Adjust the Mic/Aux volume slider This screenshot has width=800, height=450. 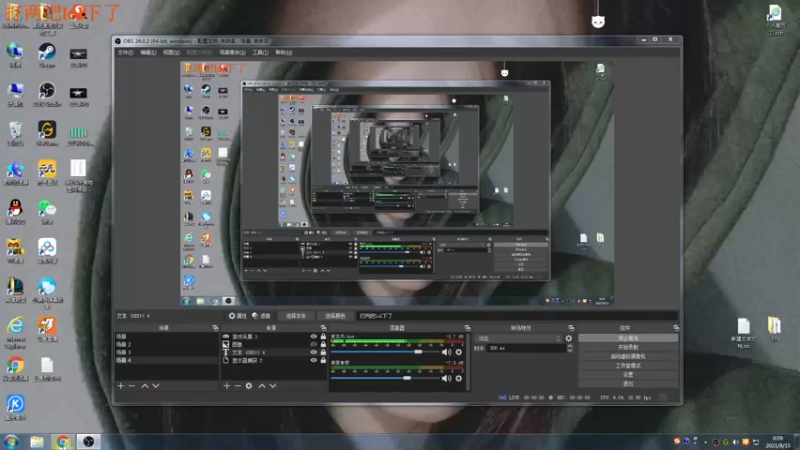384,352
